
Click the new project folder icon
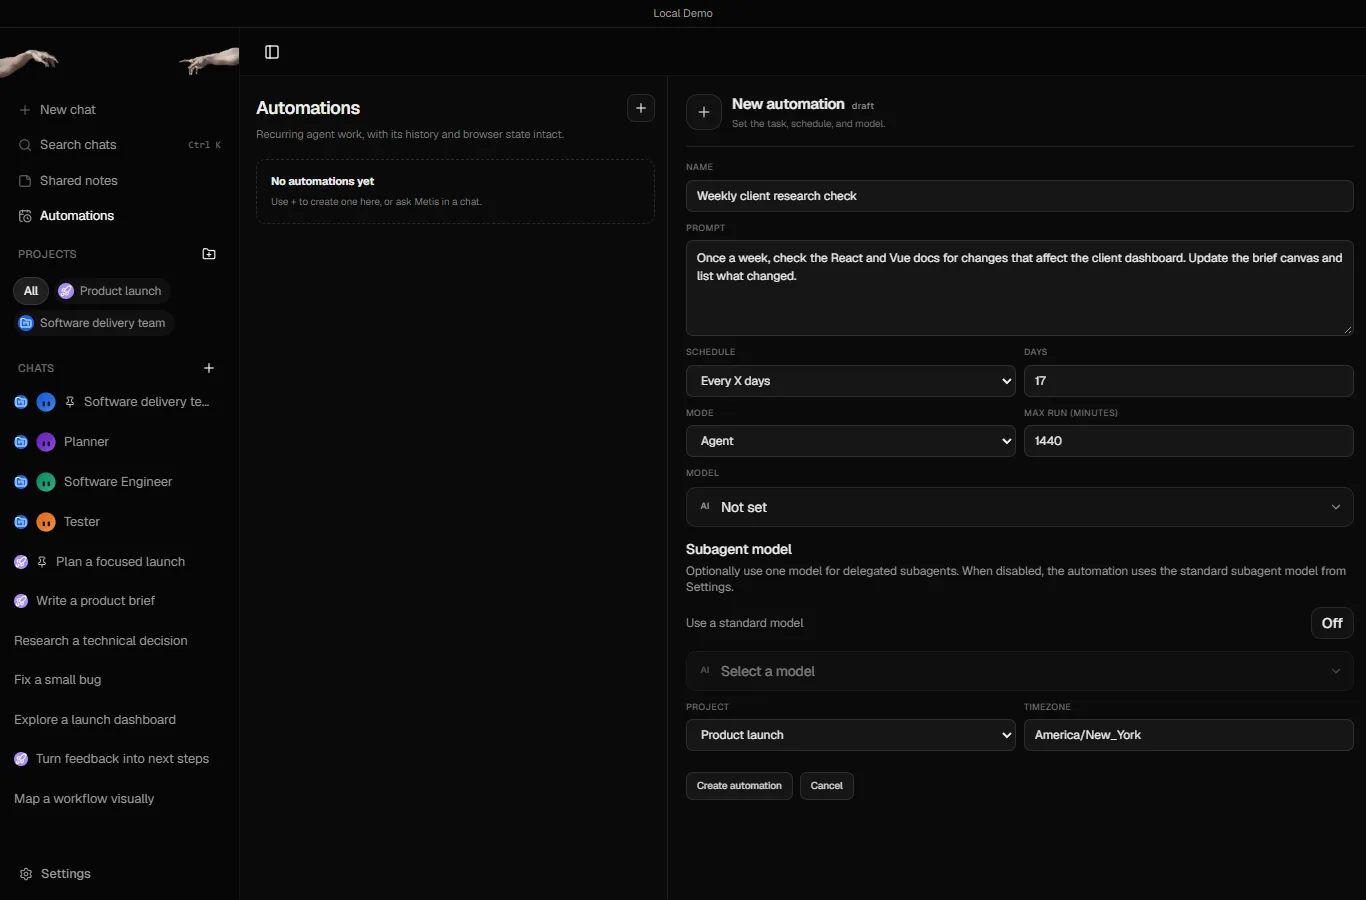209,254
